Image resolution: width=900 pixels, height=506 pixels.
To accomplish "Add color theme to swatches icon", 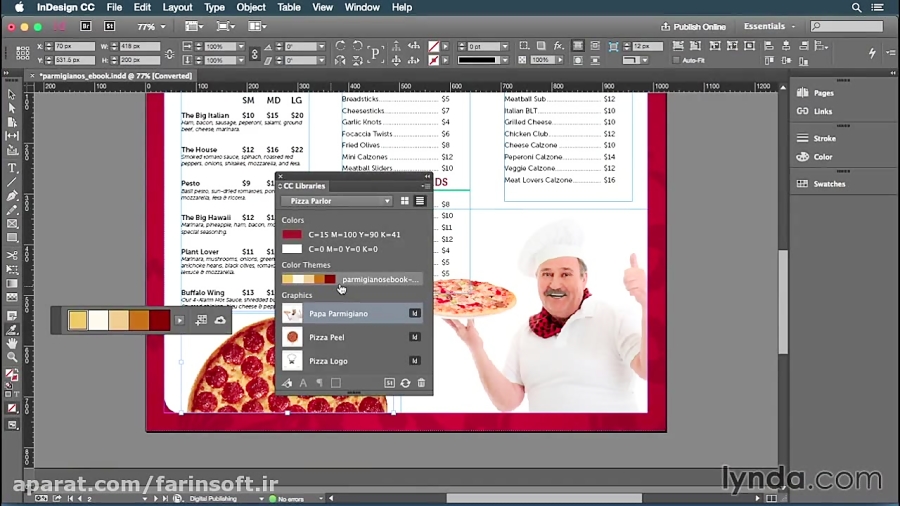I will click(x=201, y=321).
